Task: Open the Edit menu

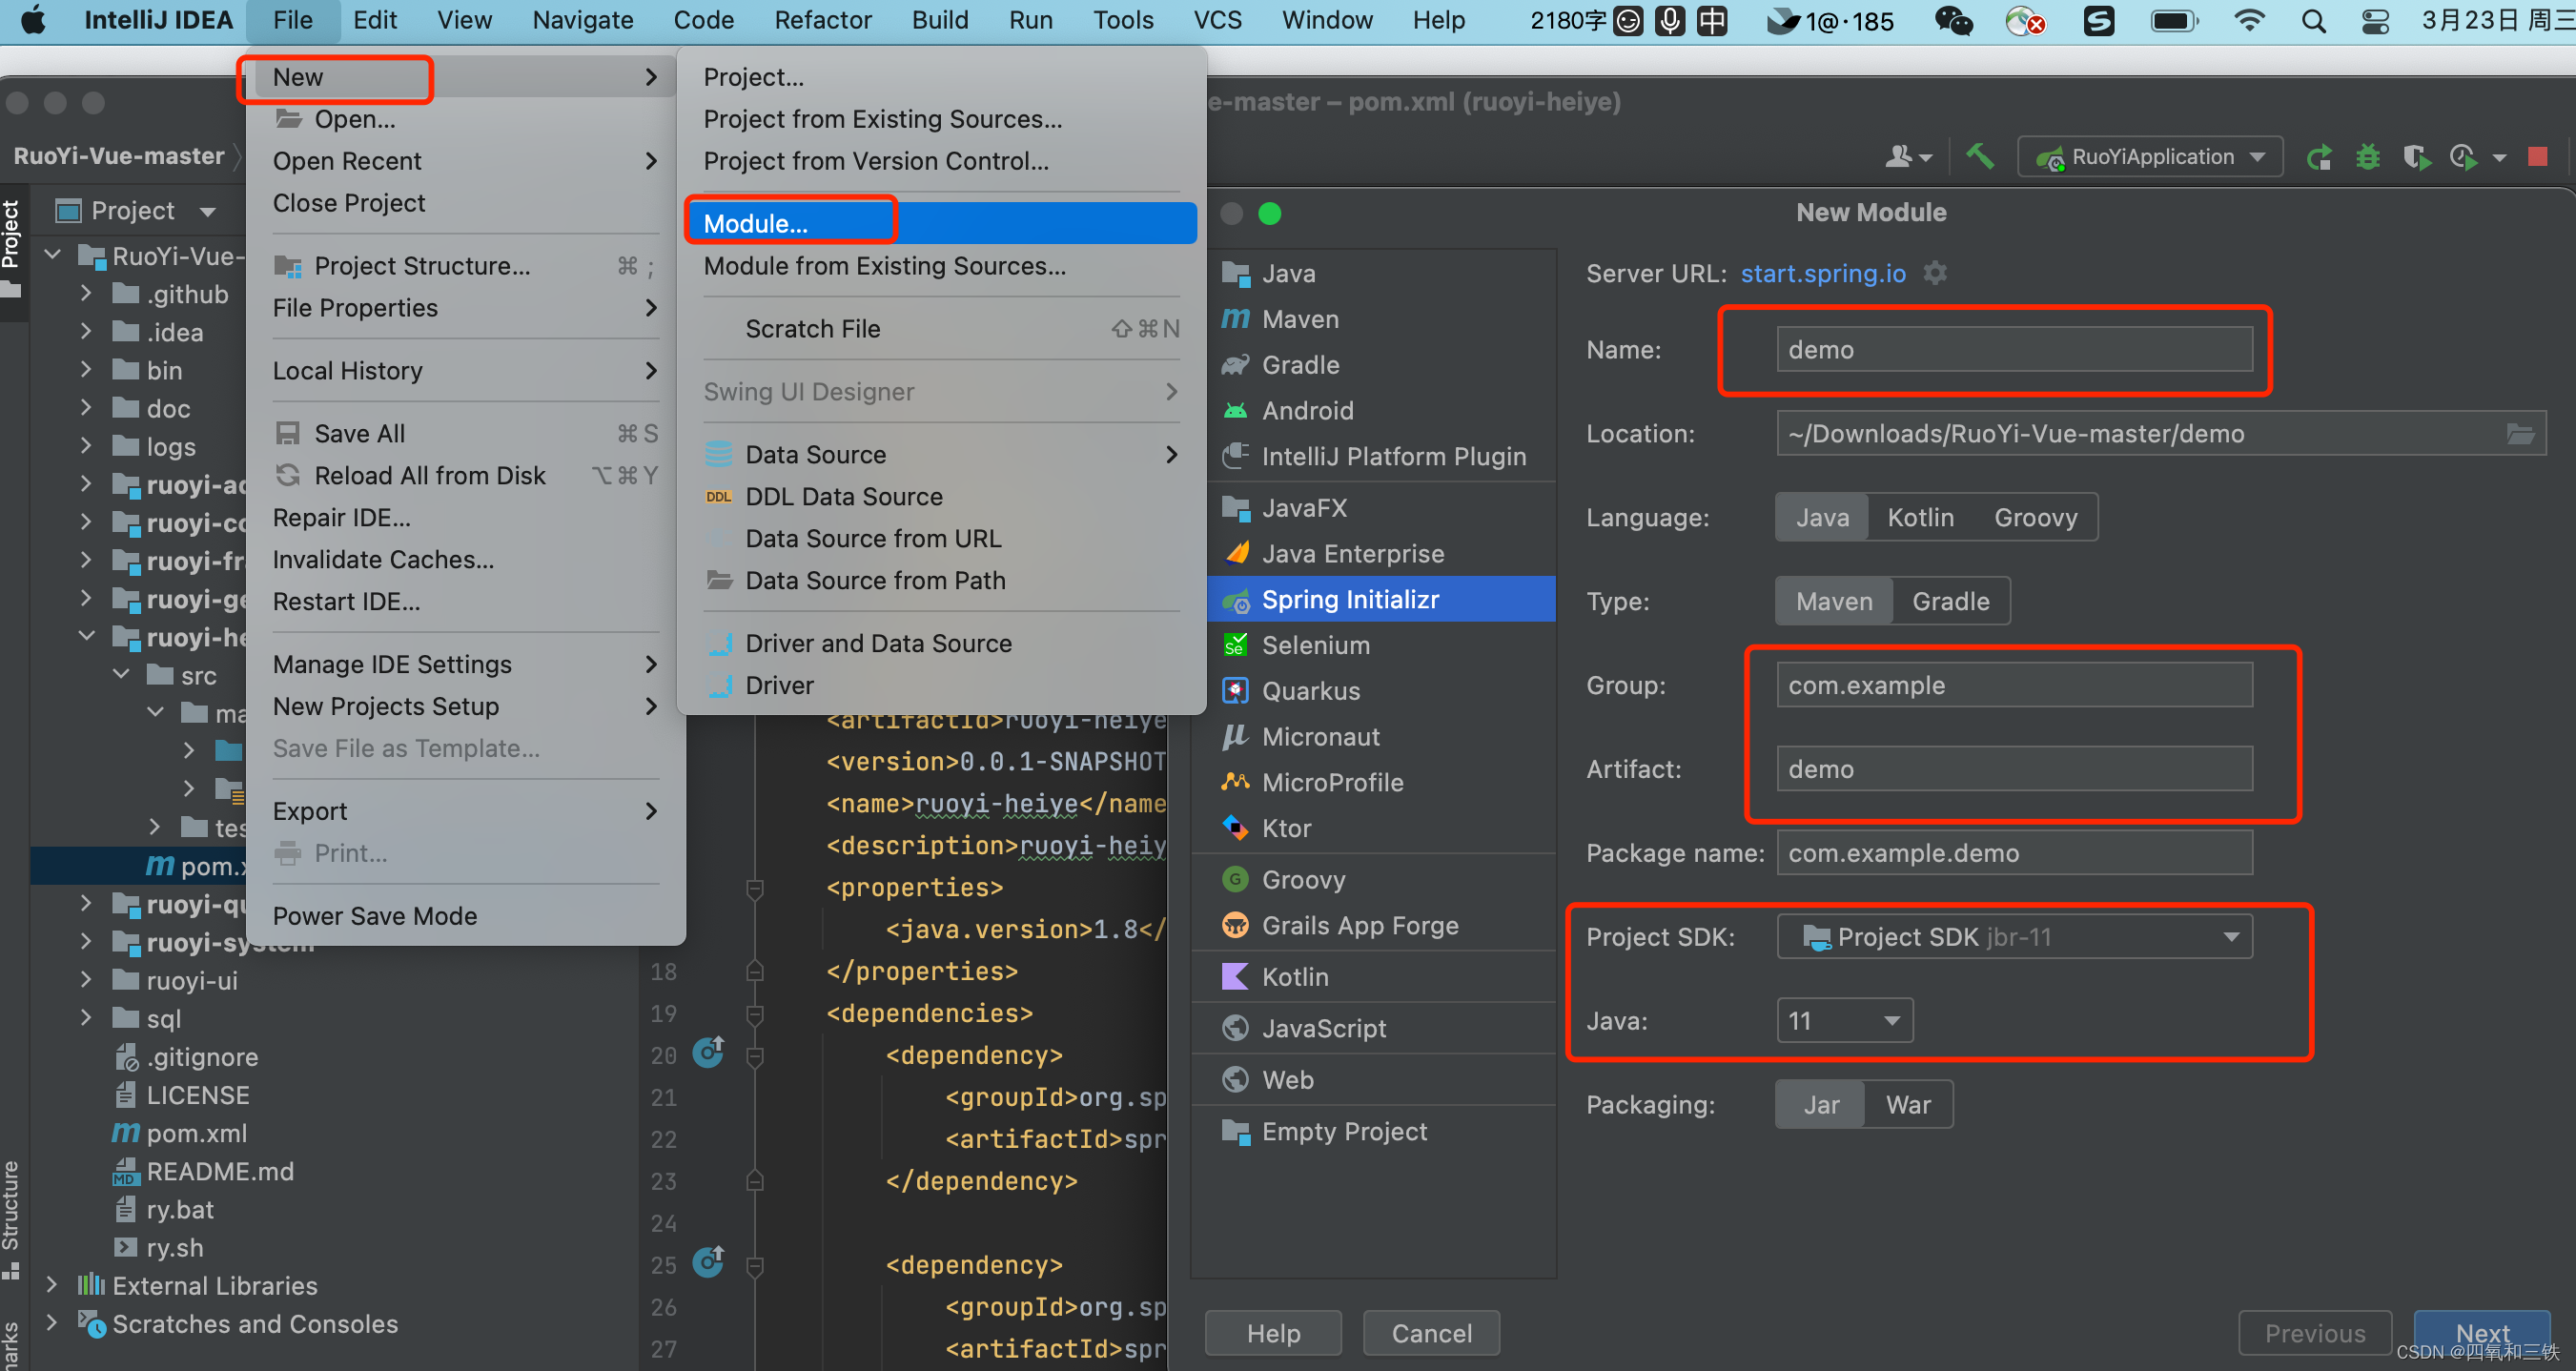Action: click(375, 20)
